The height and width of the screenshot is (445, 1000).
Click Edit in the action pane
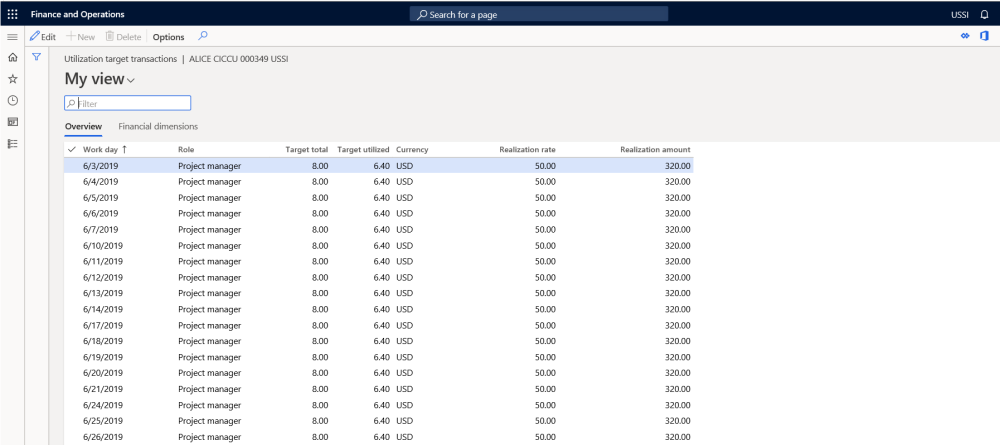coord(43,37)
